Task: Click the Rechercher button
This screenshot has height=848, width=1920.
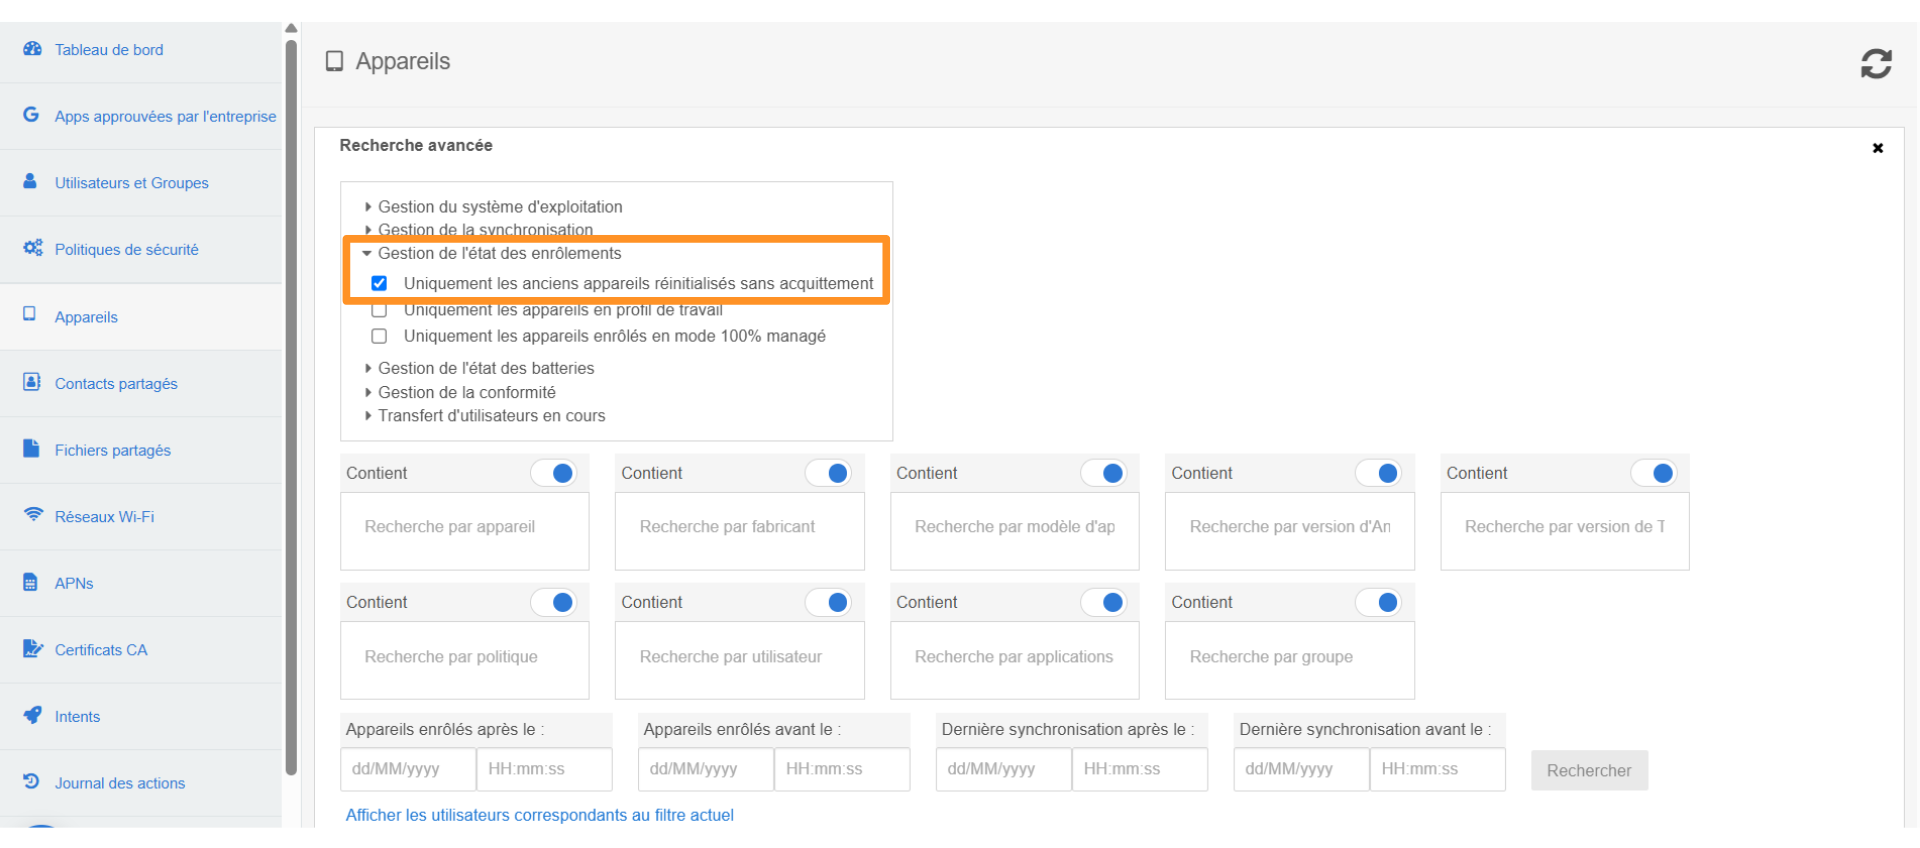Action: tap(1588, 770)
